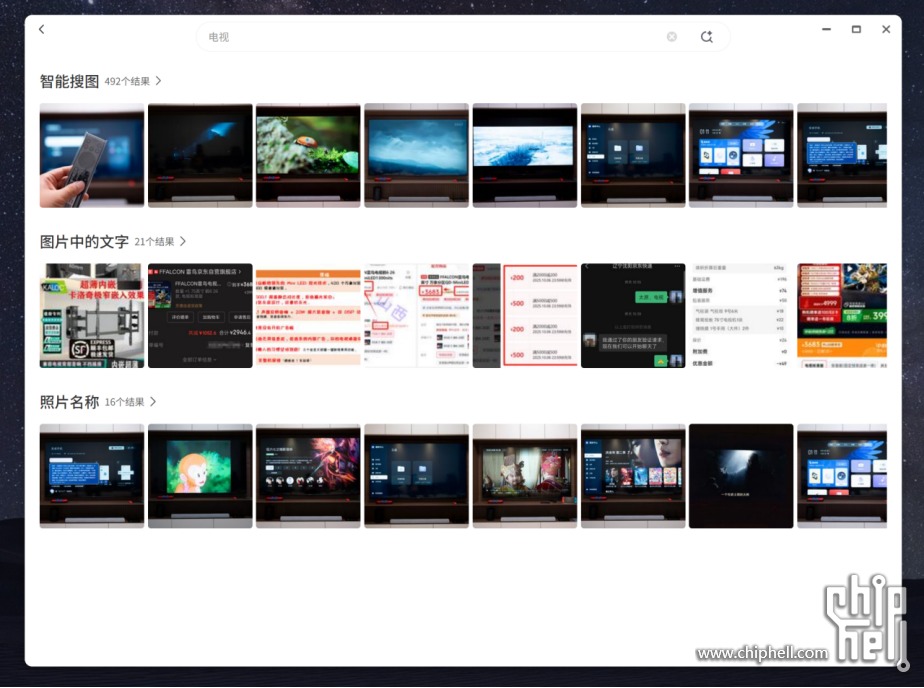Close the photo search window
The image size is (924, 688).
coord(886,30)
